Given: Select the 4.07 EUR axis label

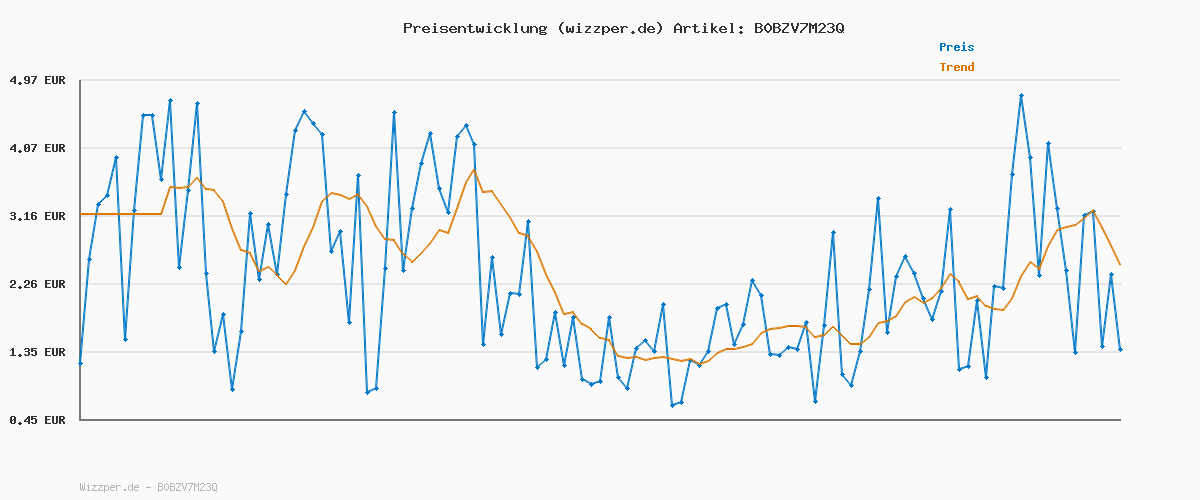Looking at the screenshot, I should (37, 148).
